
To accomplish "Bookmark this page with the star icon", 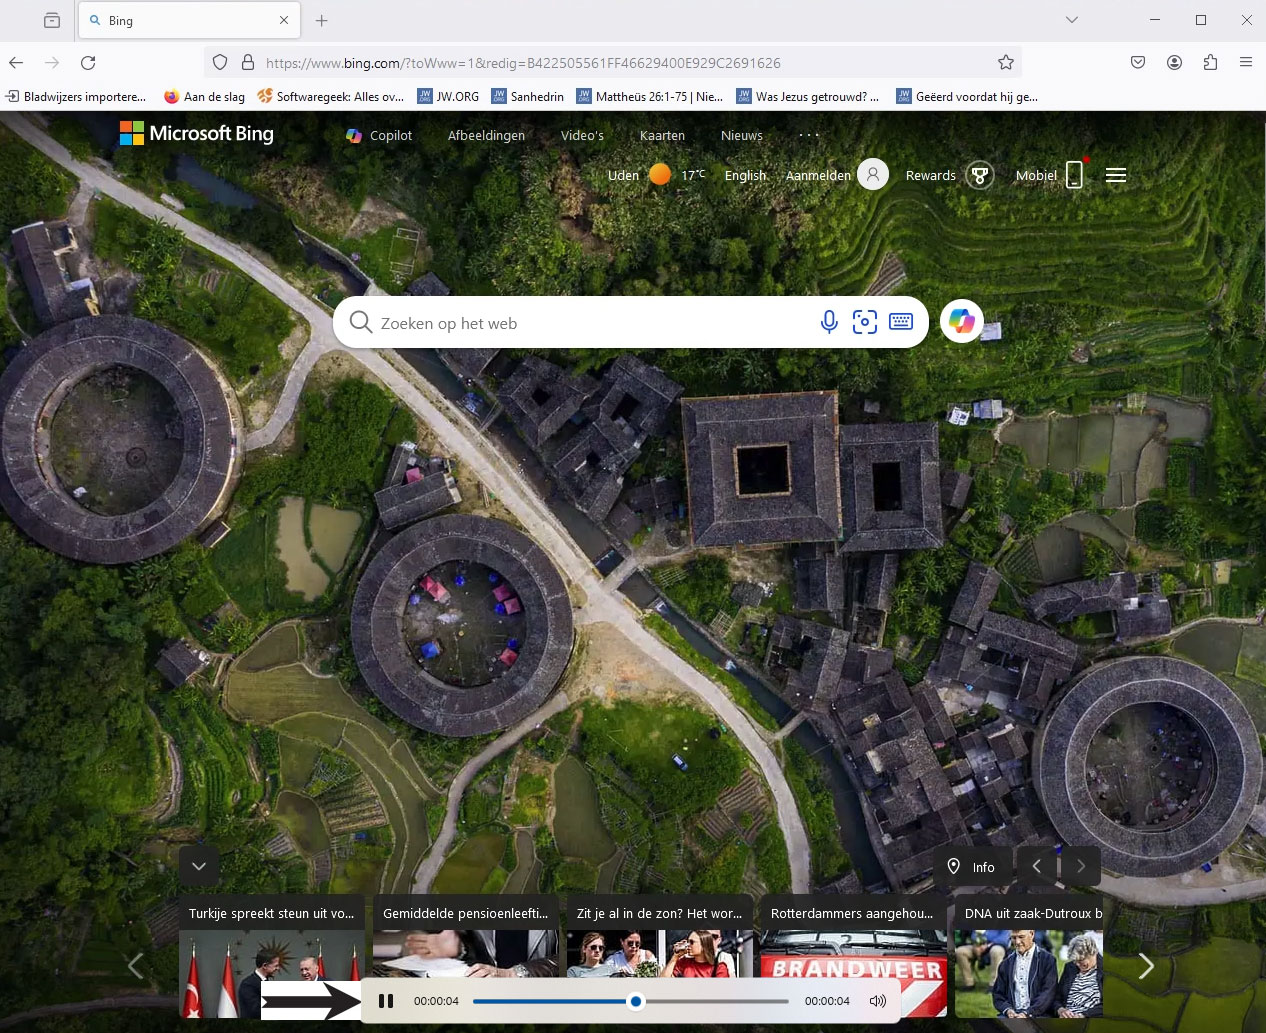I will pyautogui.click(x=1006, y=62).
